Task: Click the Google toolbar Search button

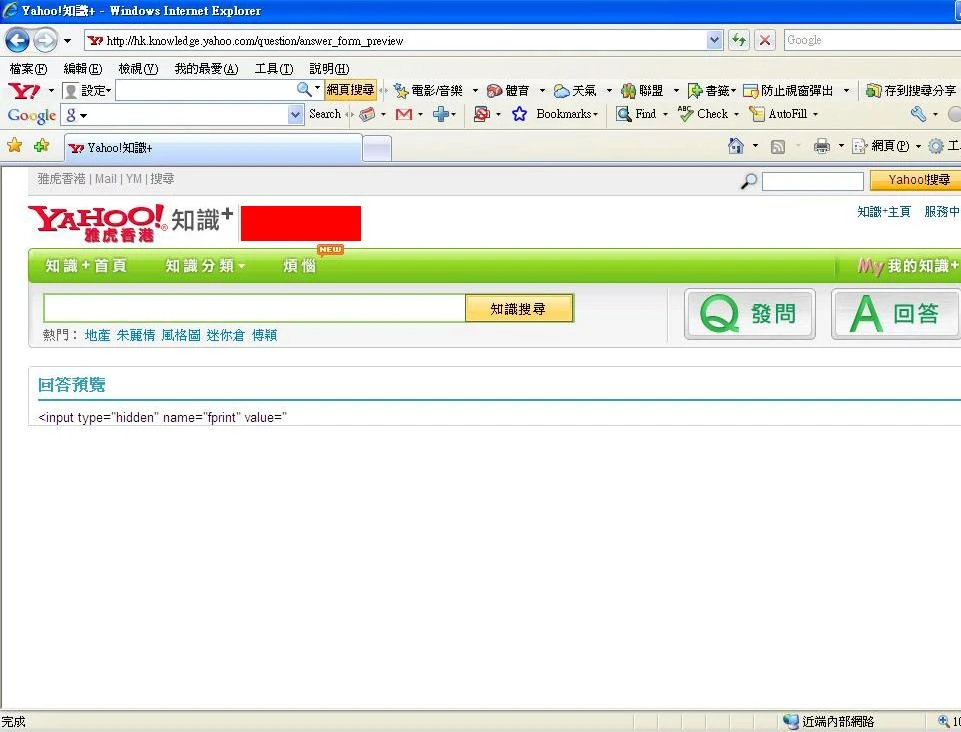Action: click(x=325, y=114)
